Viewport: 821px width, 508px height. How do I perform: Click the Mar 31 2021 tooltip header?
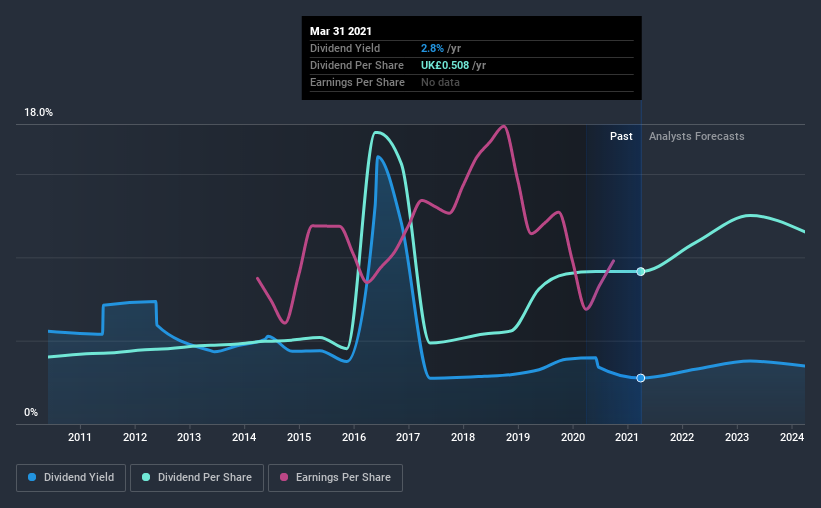coord(341,31)
